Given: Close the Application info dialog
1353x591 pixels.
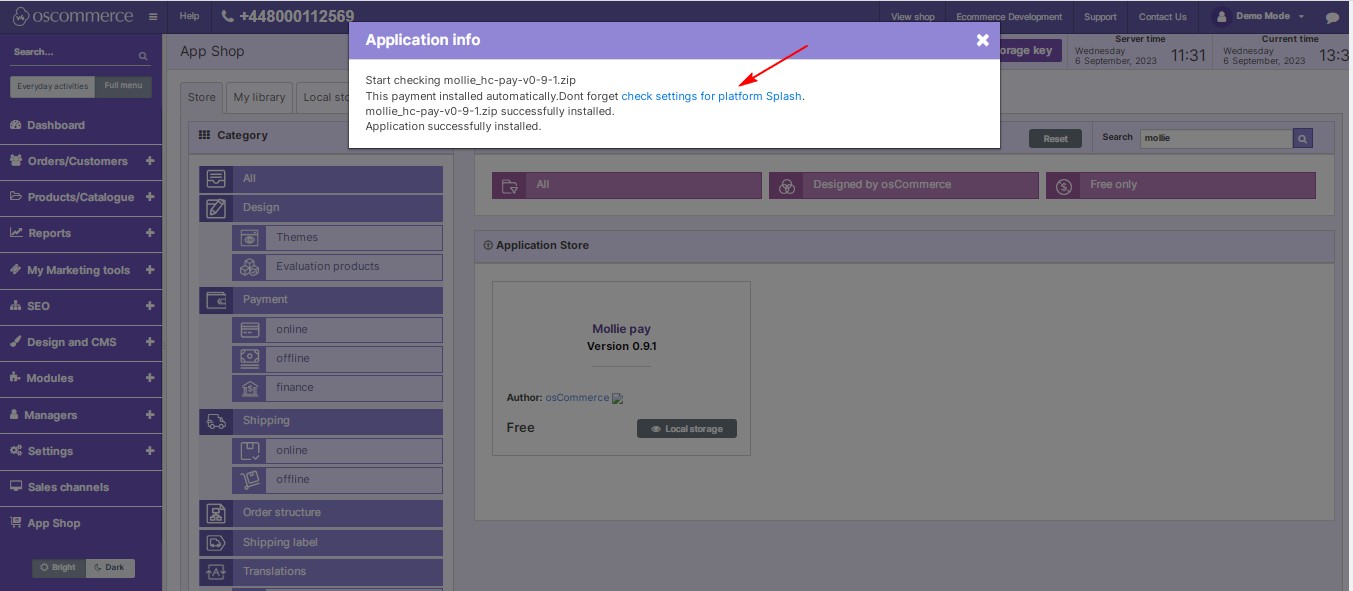Looking at the screenshot, I should (982, 40).
